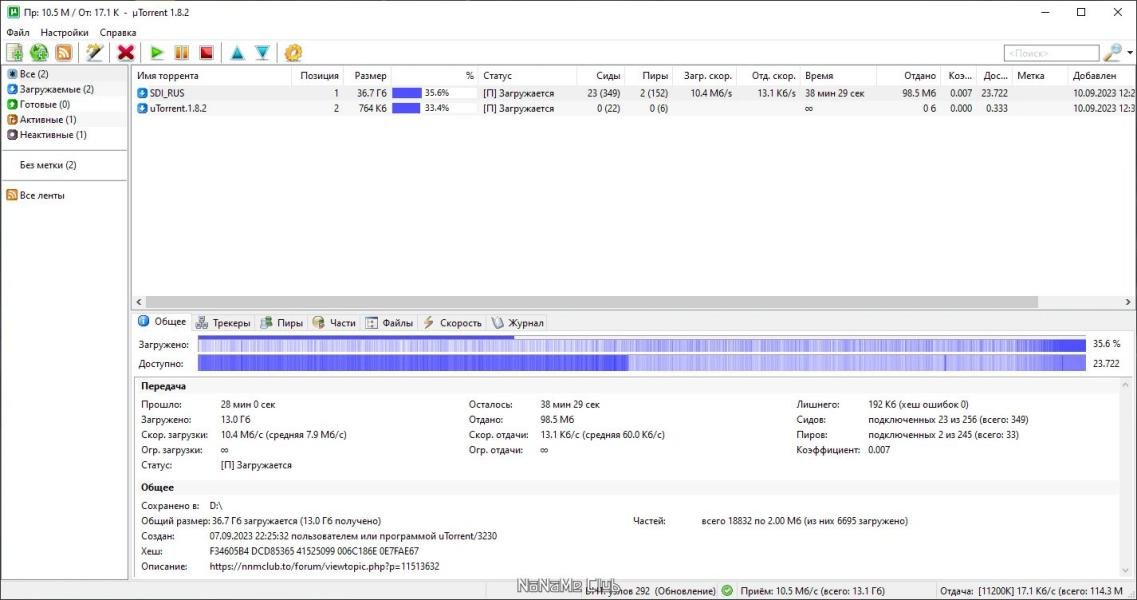Select Загружаемые (2) in the sidebar
The height and width of the screenshot is (600, 1137).
click(56, 89)
